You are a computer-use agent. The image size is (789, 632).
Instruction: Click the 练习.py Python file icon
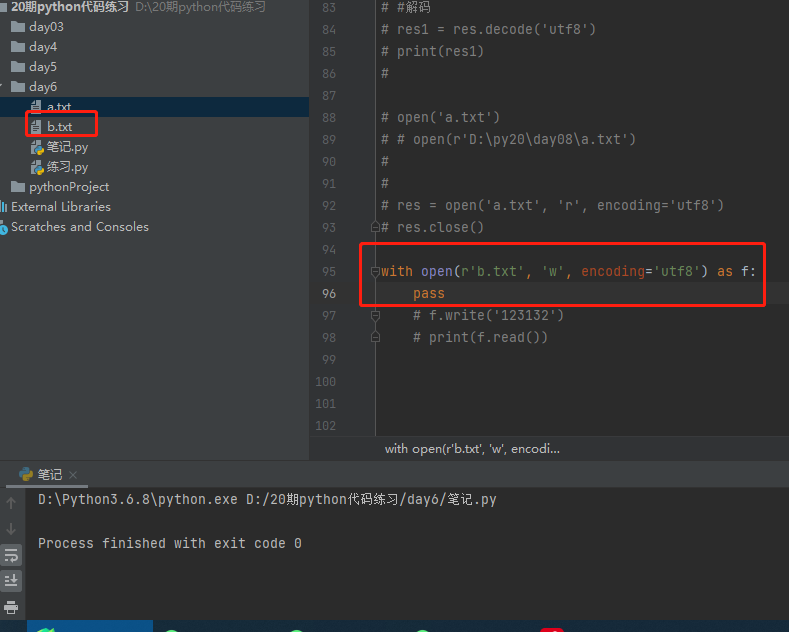37,168
